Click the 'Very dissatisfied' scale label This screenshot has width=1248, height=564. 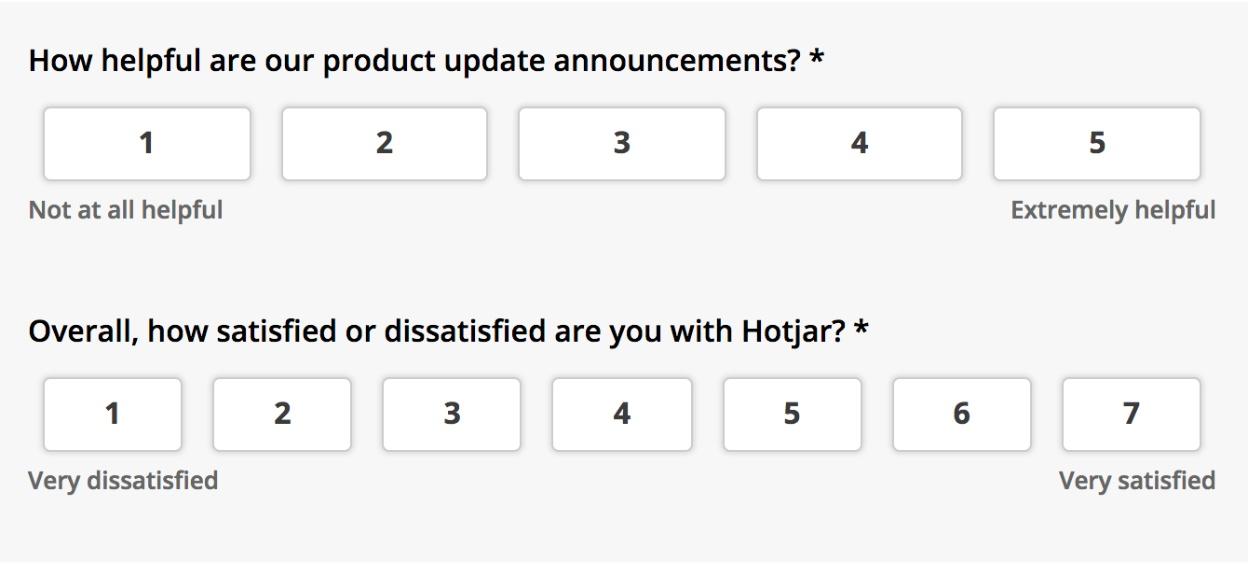pos(123,481)
